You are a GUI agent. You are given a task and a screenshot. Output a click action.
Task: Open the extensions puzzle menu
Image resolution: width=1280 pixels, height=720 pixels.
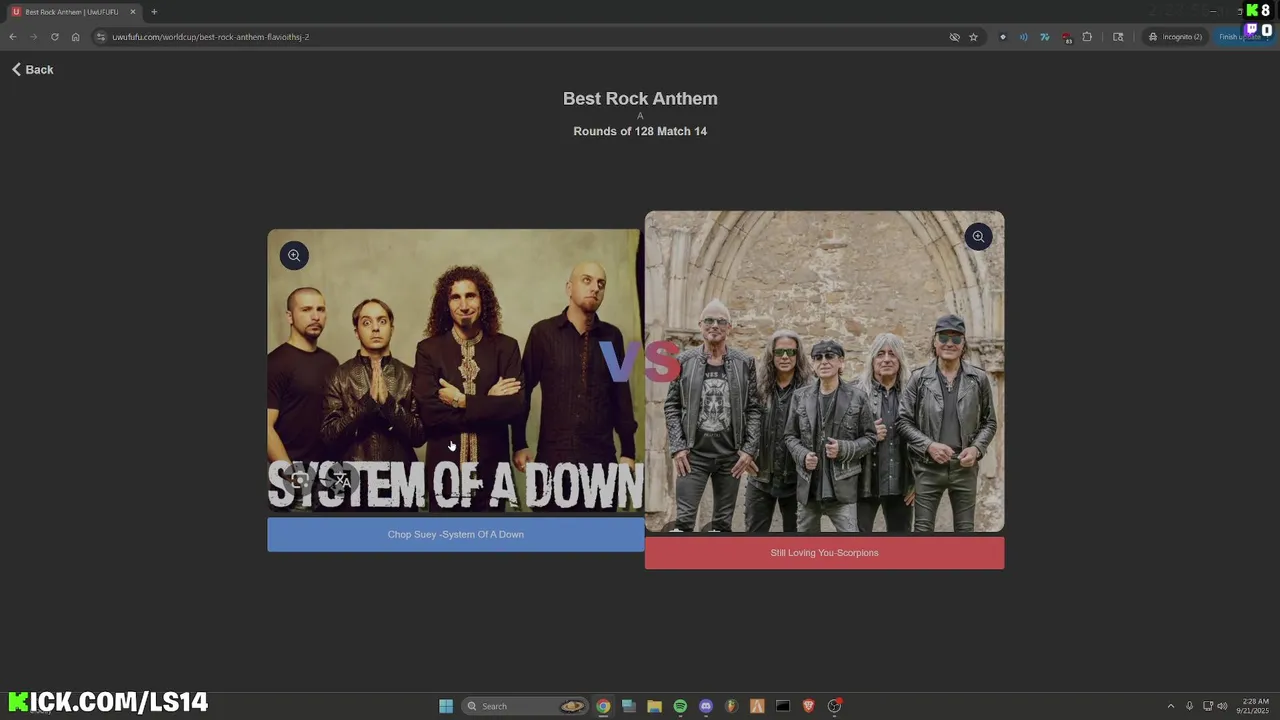pos(1087,37)
